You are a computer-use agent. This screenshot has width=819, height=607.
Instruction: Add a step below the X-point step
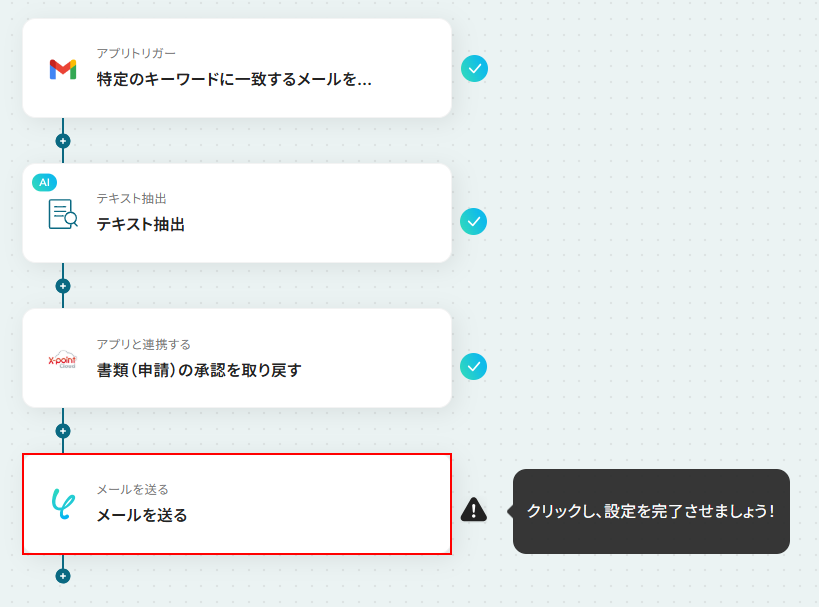coord(63,431)
